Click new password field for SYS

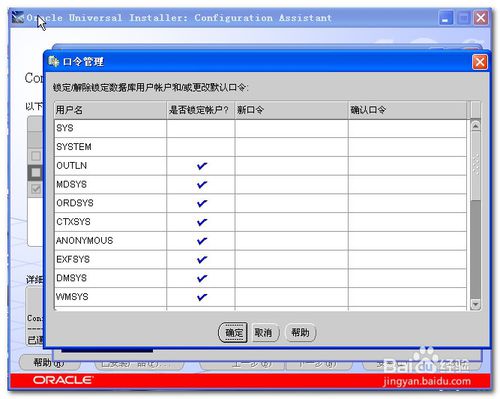291,128
